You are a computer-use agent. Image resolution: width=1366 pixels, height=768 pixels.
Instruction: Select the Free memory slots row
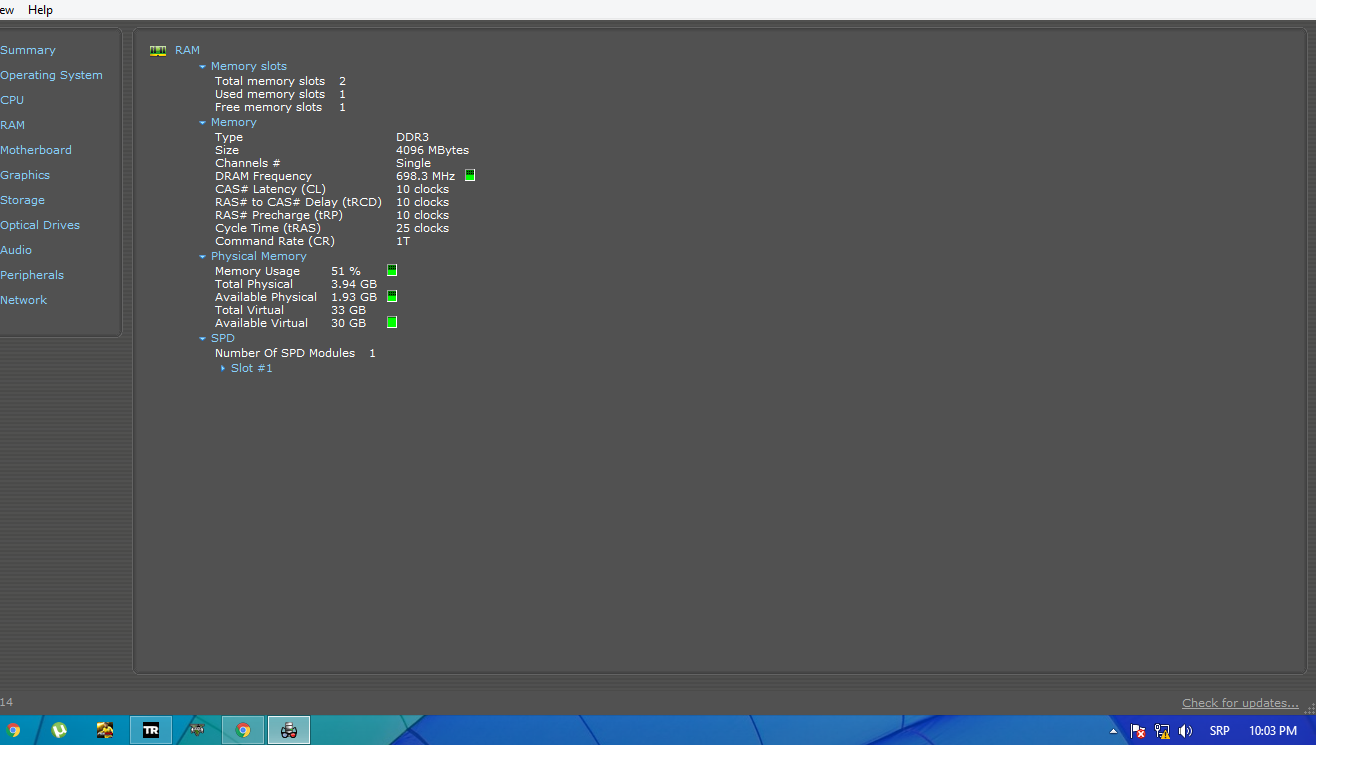pyautogui.click(x=280, y=107)
